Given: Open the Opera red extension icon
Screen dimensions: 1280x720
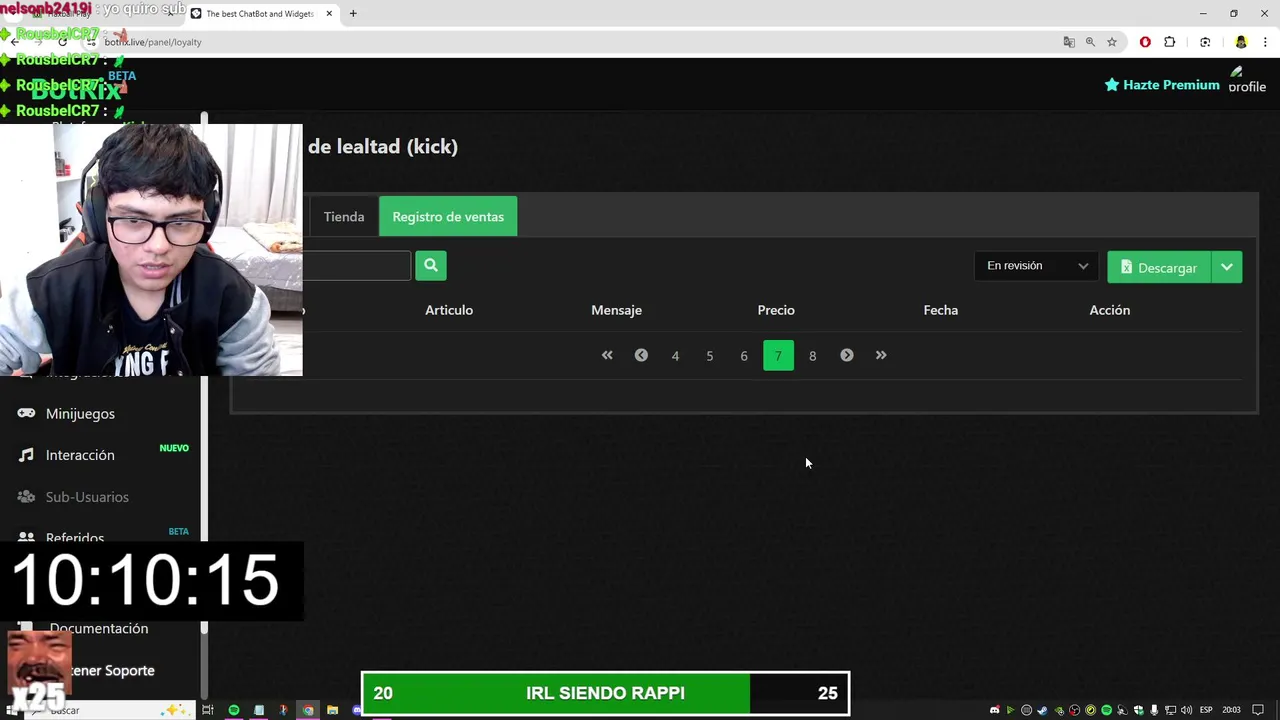Looking at the screenshot, I should point(1145,42).
